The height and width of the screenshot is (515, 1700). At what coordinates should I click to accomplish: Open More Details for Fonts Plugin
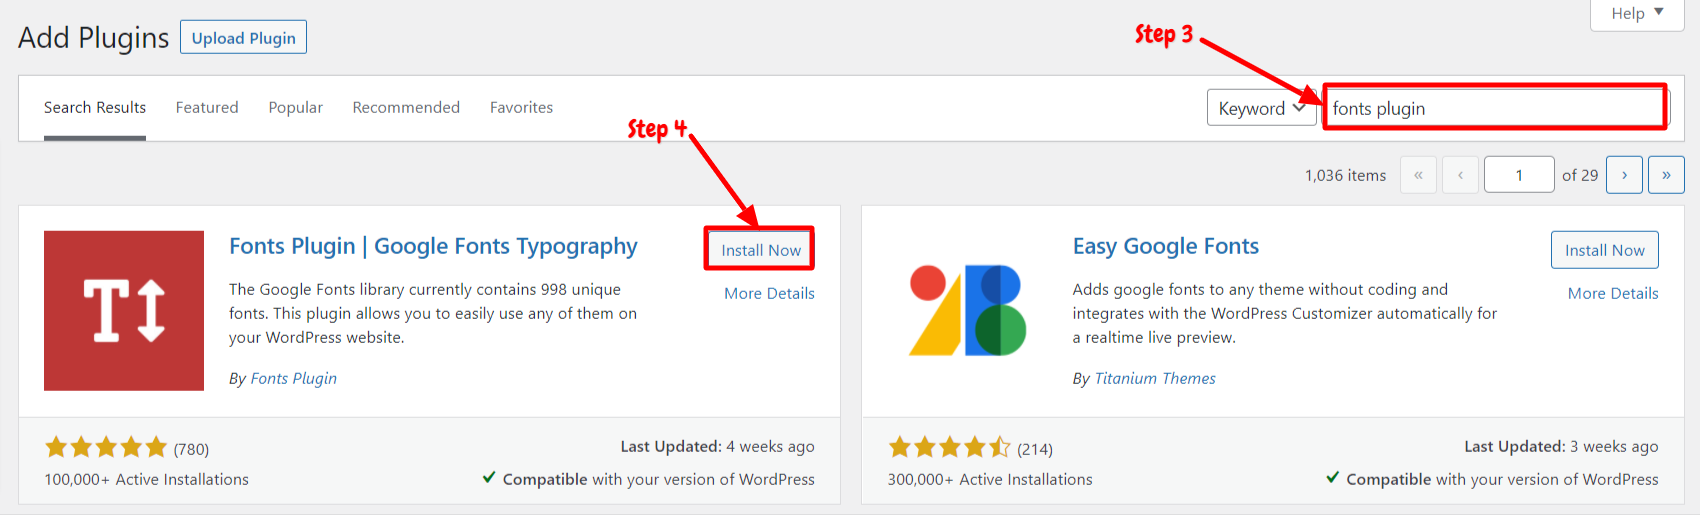[x=769, y=293]
